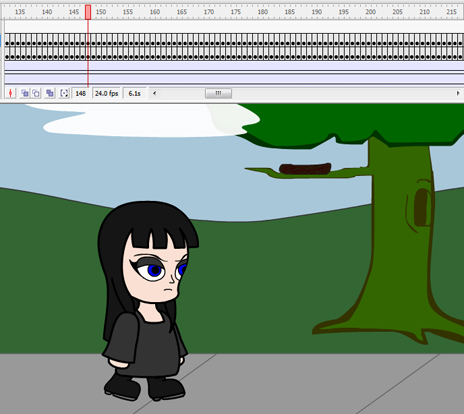Move playhead to frame 160 on ruler

155,12
